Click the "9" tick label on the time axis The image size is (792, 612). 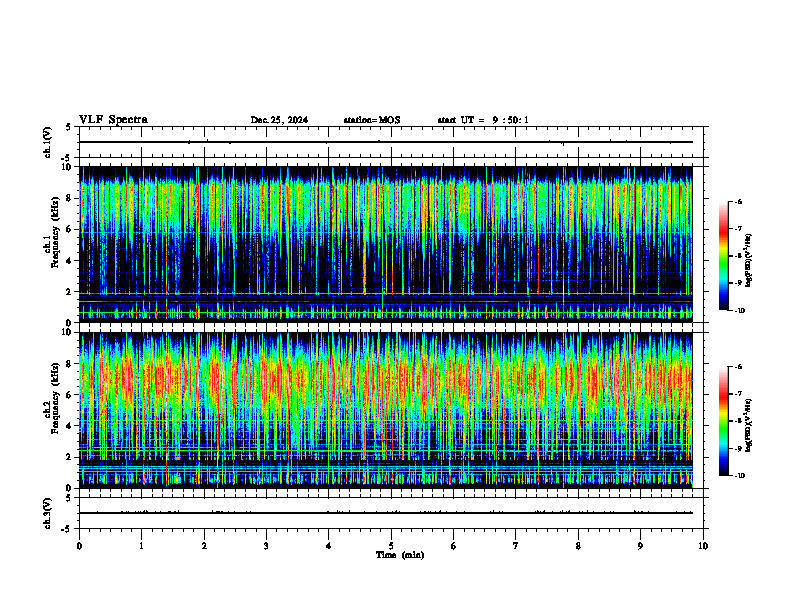click(x=640, y=546)
